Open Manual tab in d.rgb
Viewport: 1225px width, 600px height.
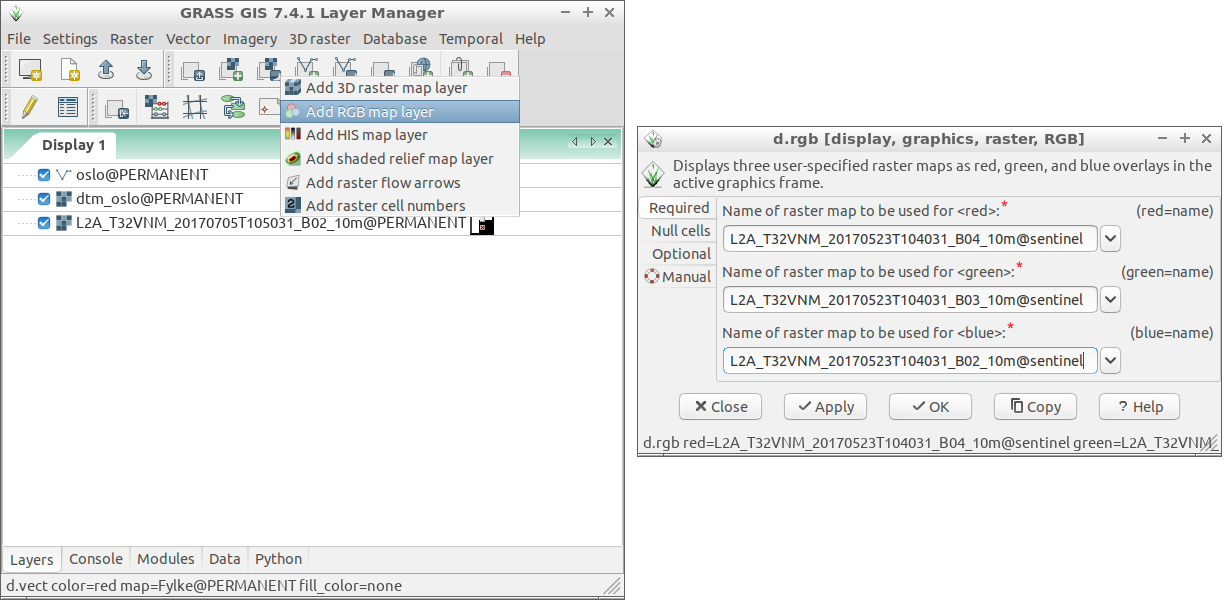678,277
